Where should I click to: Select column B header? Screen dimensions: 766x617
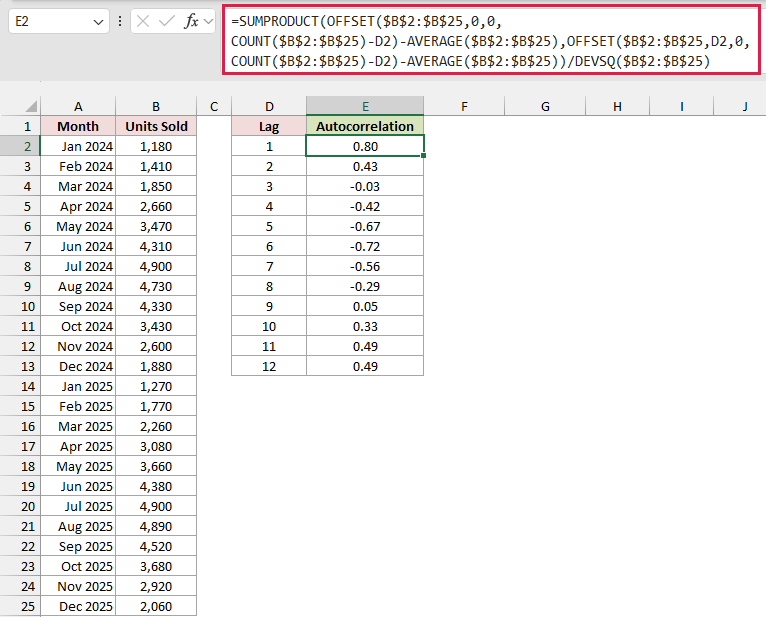point(156,106)
